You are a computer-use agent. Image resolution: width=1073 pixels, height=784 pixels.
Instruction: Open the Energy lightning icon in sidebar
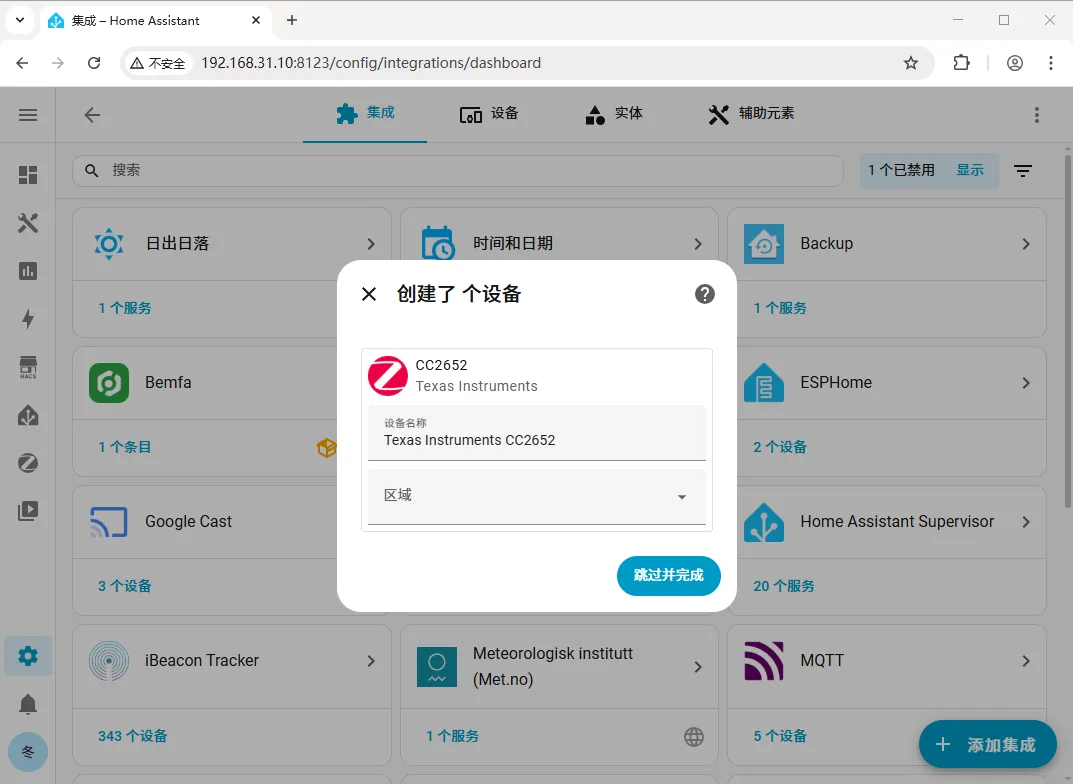28,319
